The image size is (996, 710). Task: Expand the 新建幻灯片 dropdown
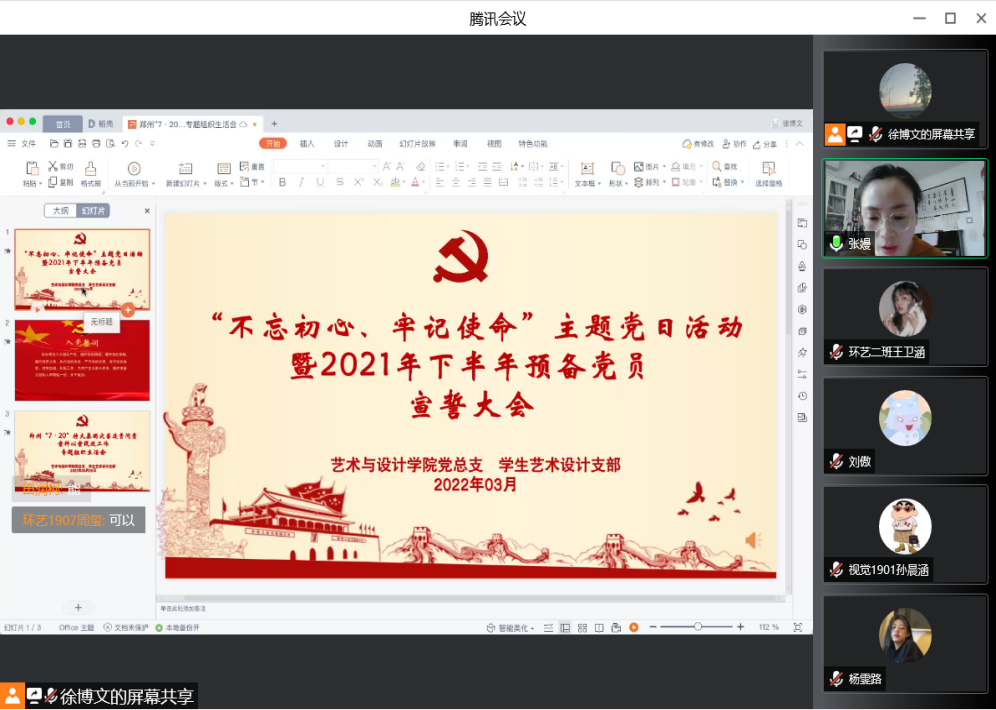click(205, 184)
